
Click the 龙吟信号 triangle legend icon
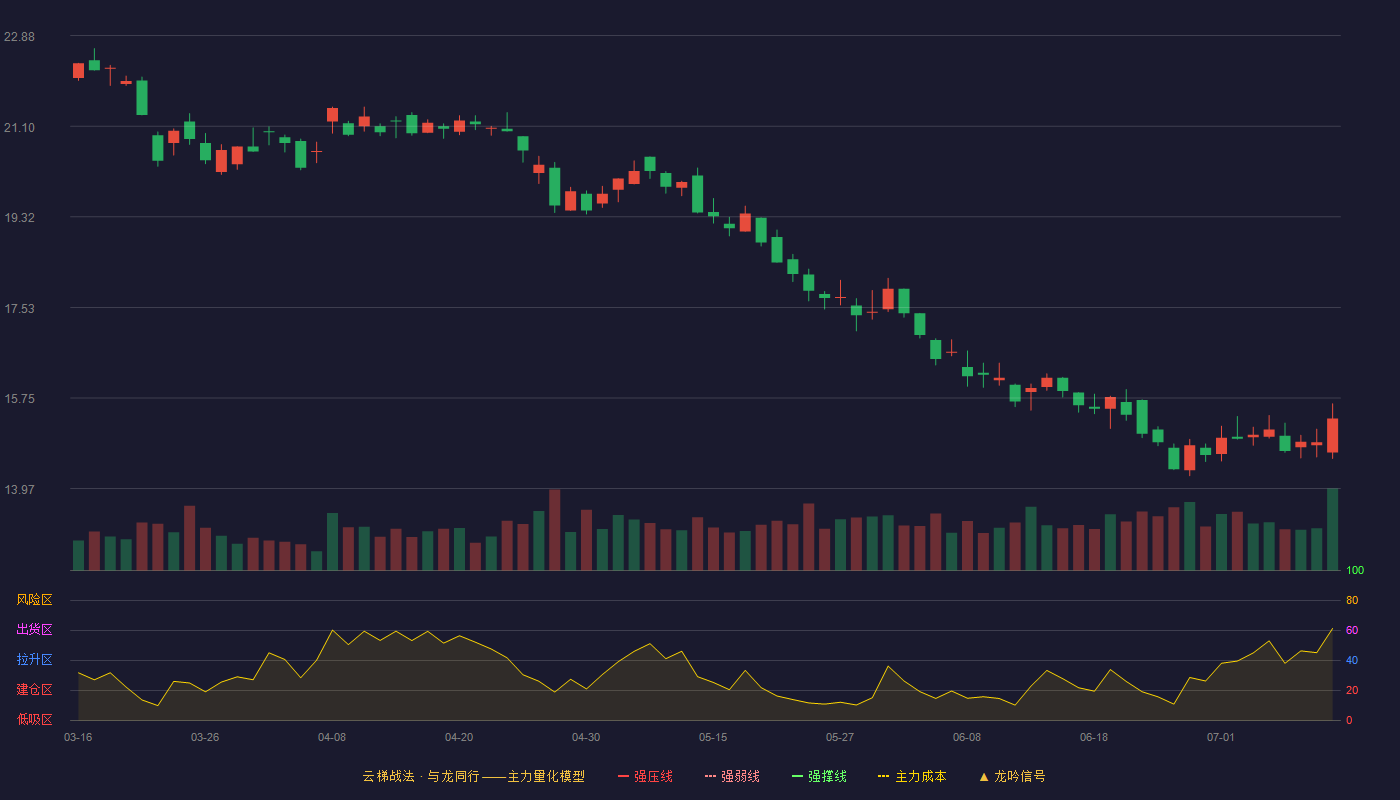(x=984, y=776)
